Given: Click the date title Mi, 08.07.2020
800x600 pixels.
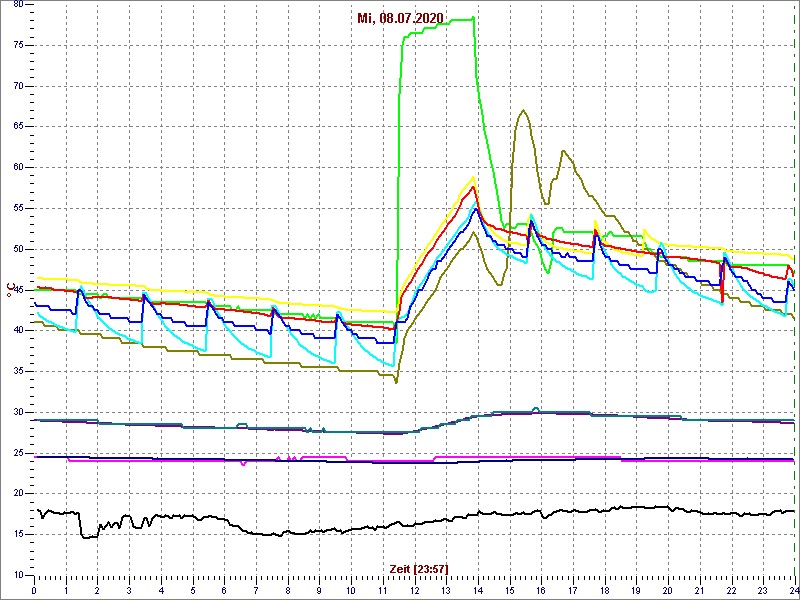Looking at the screenshot, I should click(399, 19).
